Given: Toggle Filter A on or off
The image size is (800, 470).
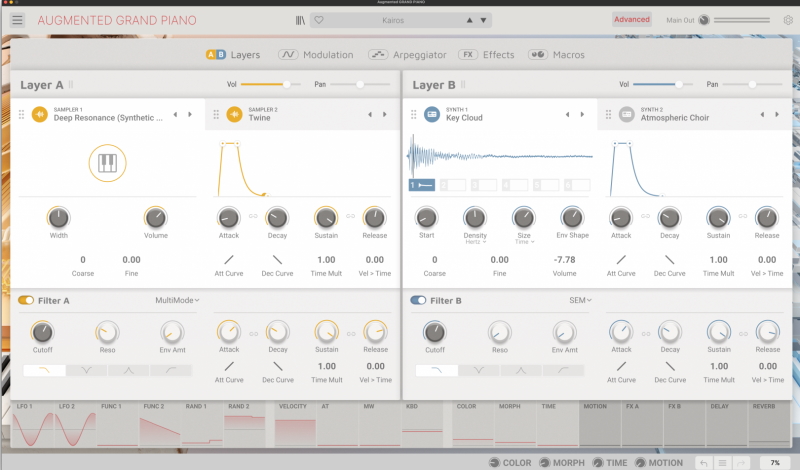Looking at the screenshot, I should click(26, 300).
